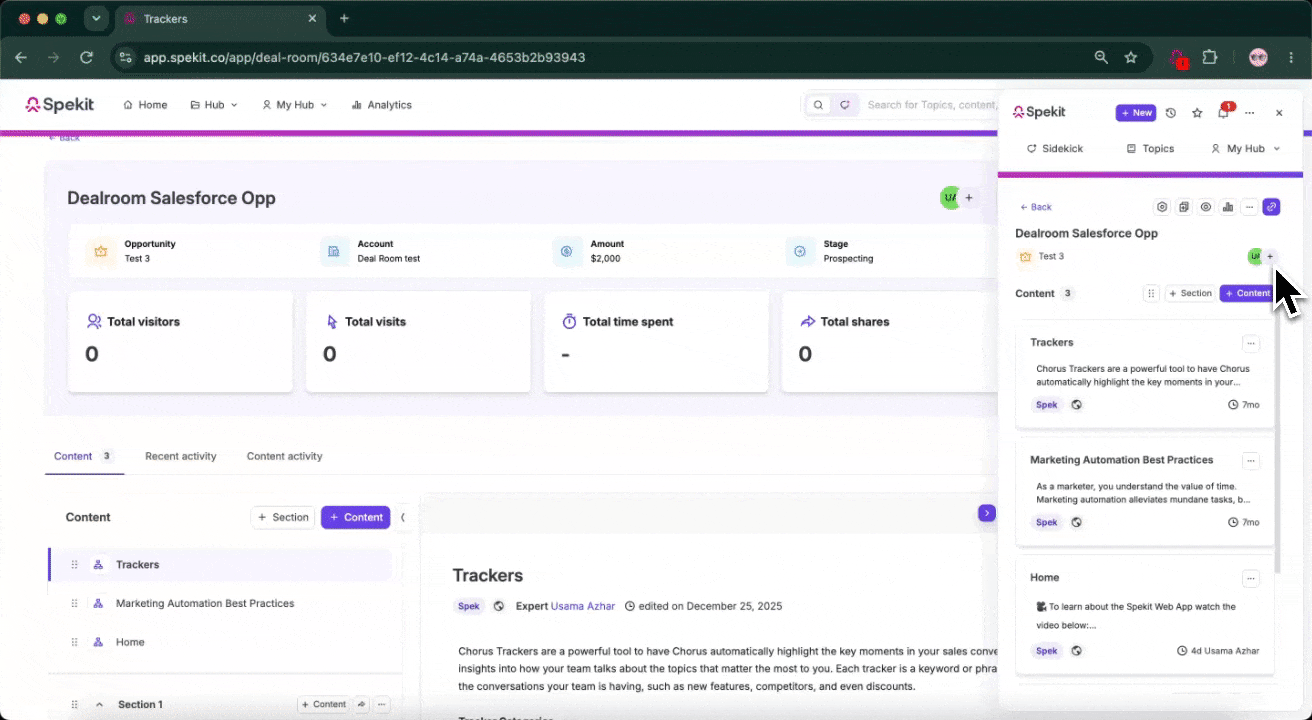
Task: Collapse the content list panel chevron
Action: point(403,517)
